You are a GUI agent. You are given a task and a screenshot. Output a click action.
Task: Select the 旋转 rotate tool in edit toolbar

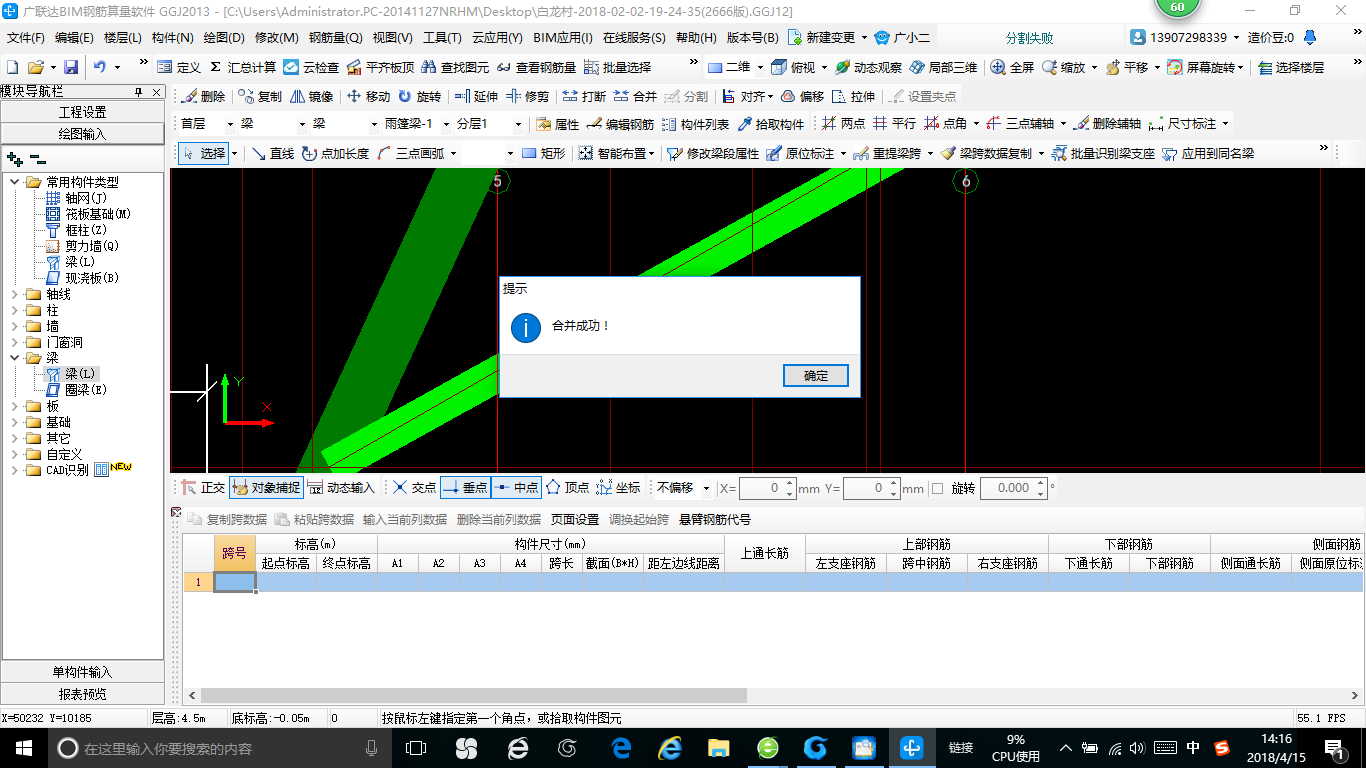tap(419, 97)
